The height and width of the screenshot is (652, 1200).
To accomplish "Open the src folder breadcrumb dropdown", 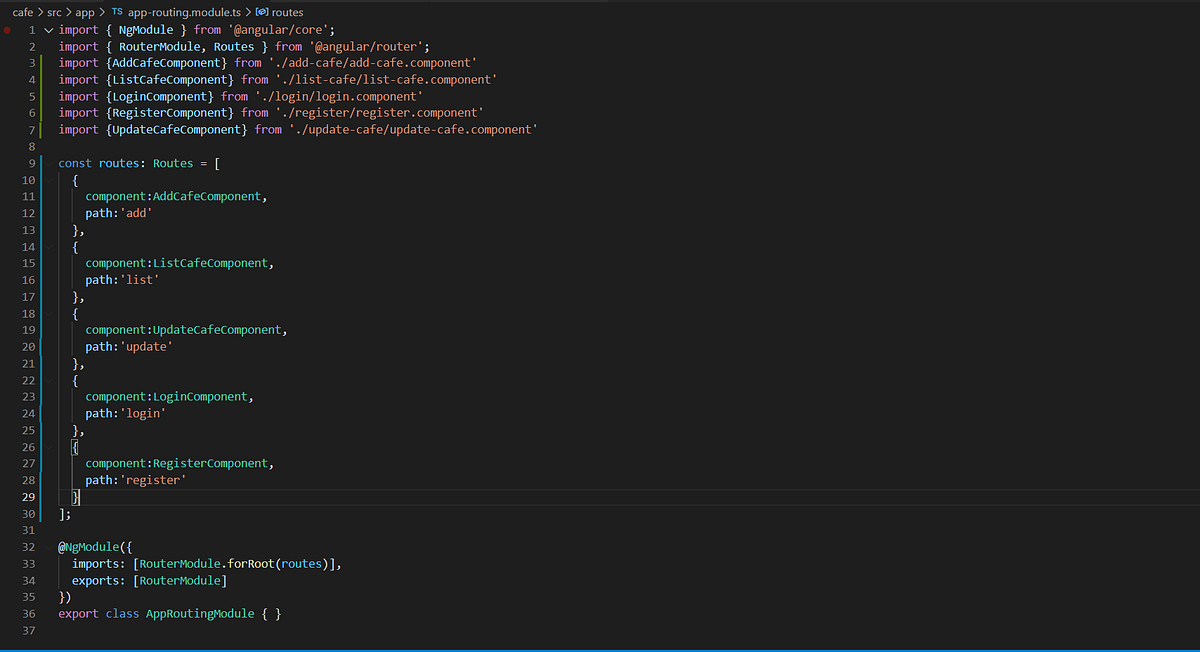I will tap(55, 12).
